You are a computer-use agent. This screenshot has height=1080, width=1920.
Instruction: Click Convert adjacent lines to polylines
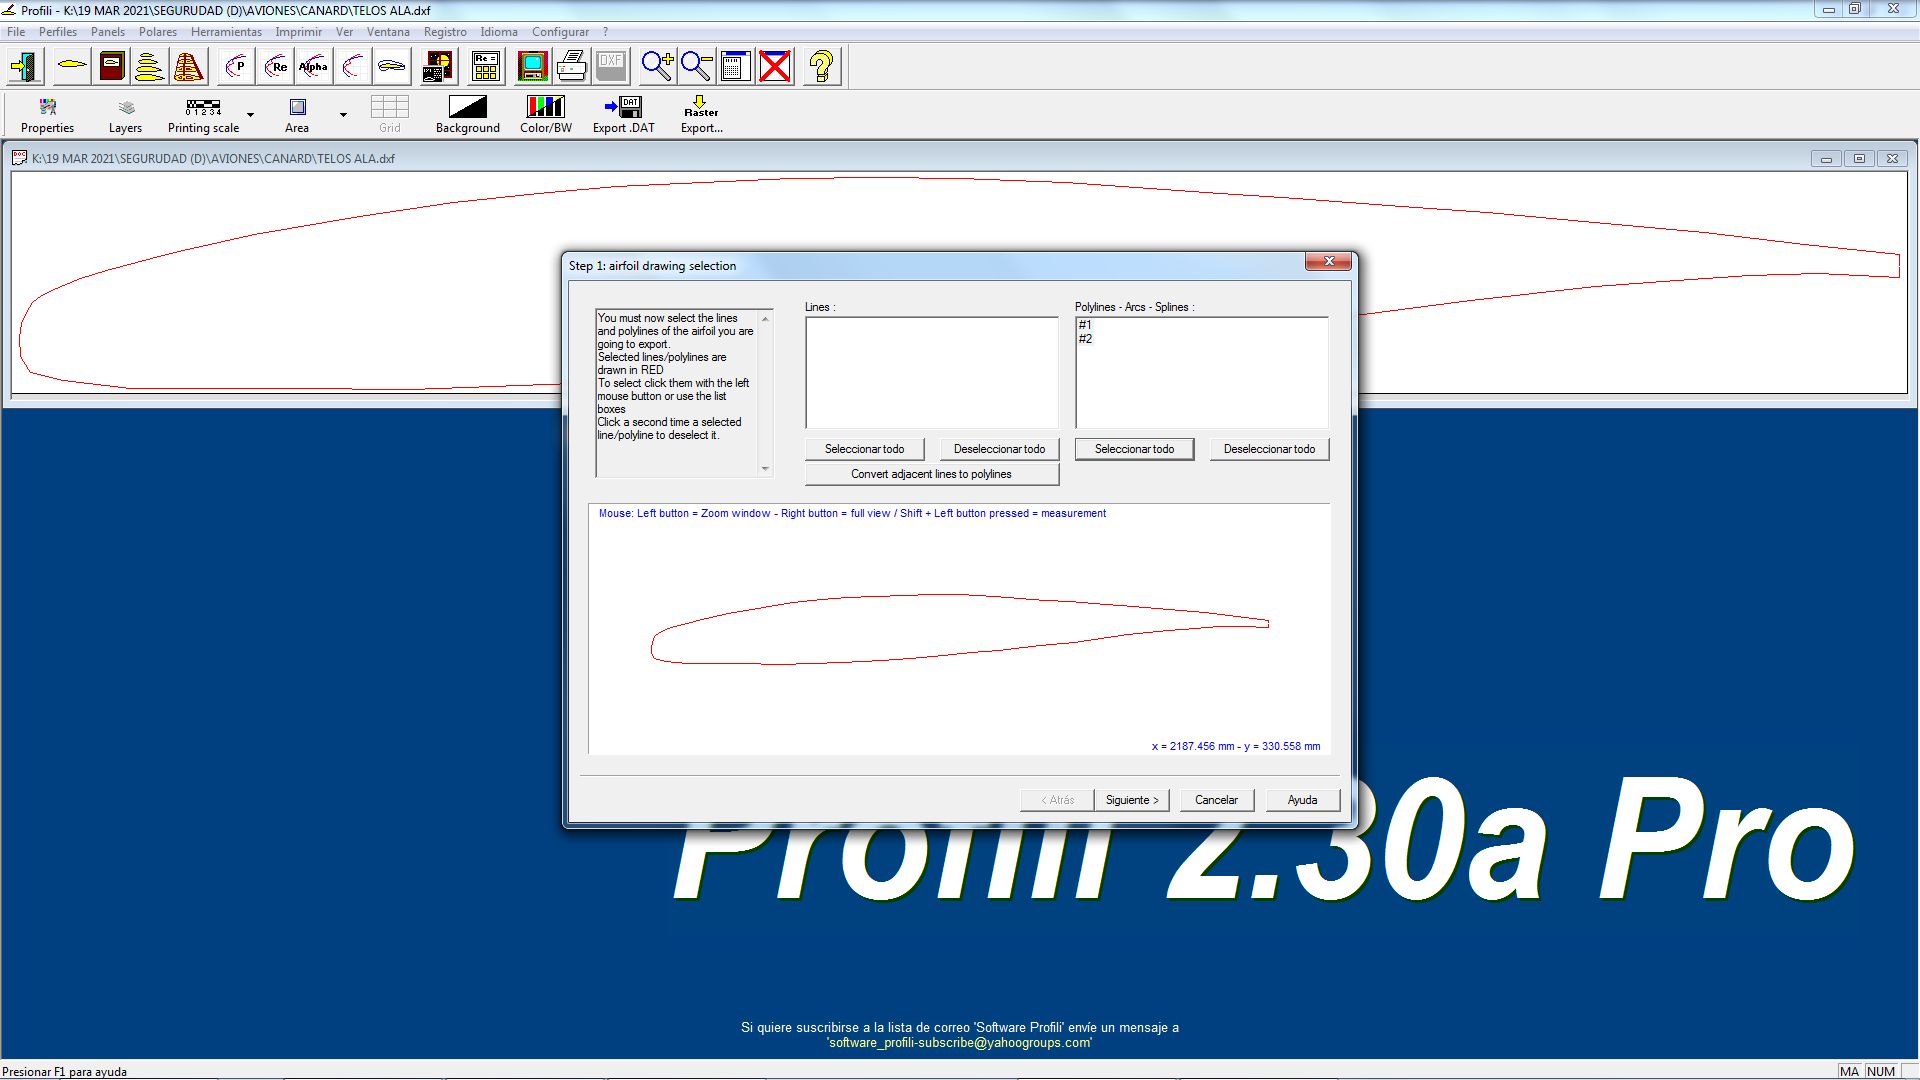point(931,474)
